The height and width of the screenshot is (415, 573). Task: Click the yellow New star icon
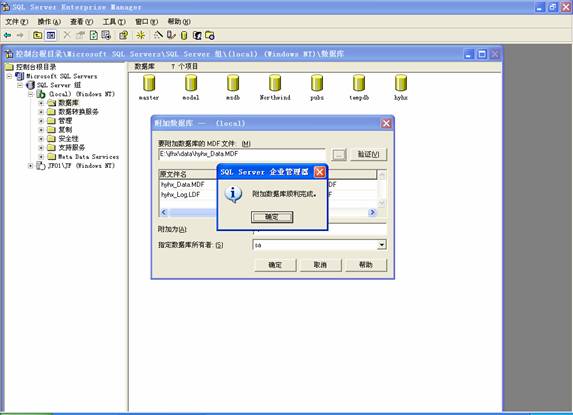point(141,35)
